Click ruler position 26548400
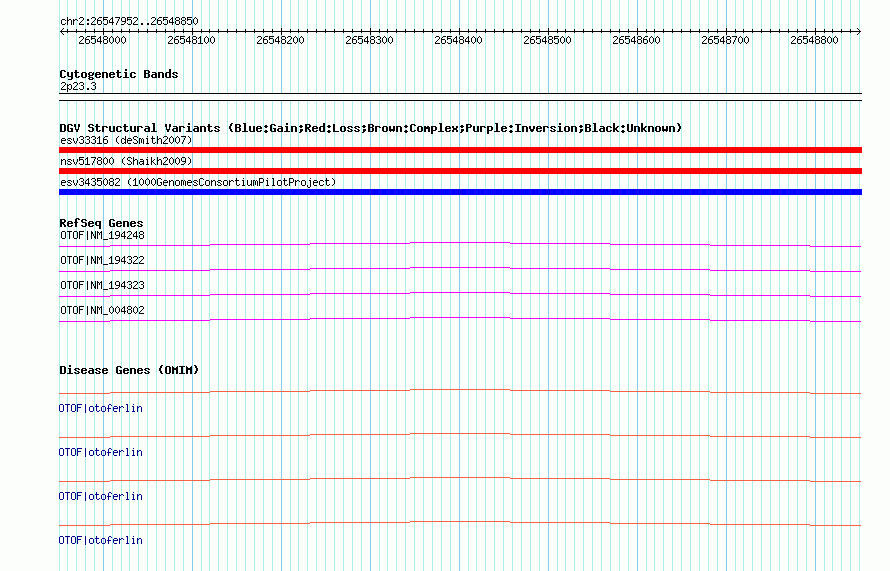Image resolution: width=890 pixels, height=571 pixels. (x=458, y=40)
